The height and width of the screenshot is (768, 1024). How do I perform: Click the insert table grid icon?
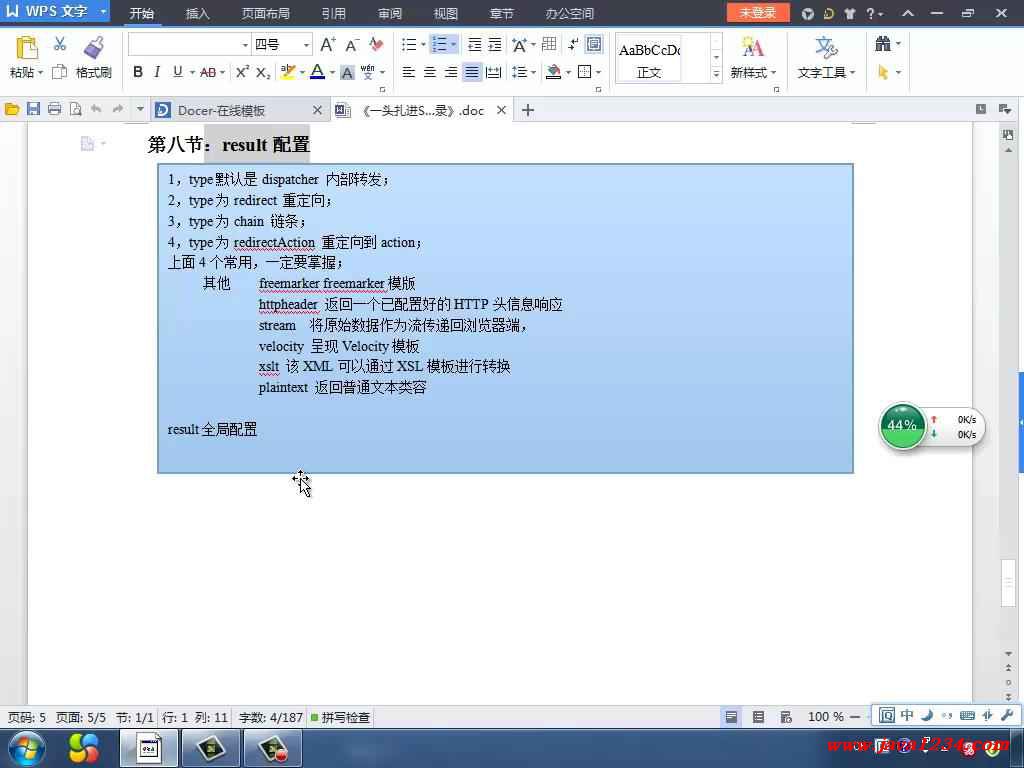(x=549, y=44)
